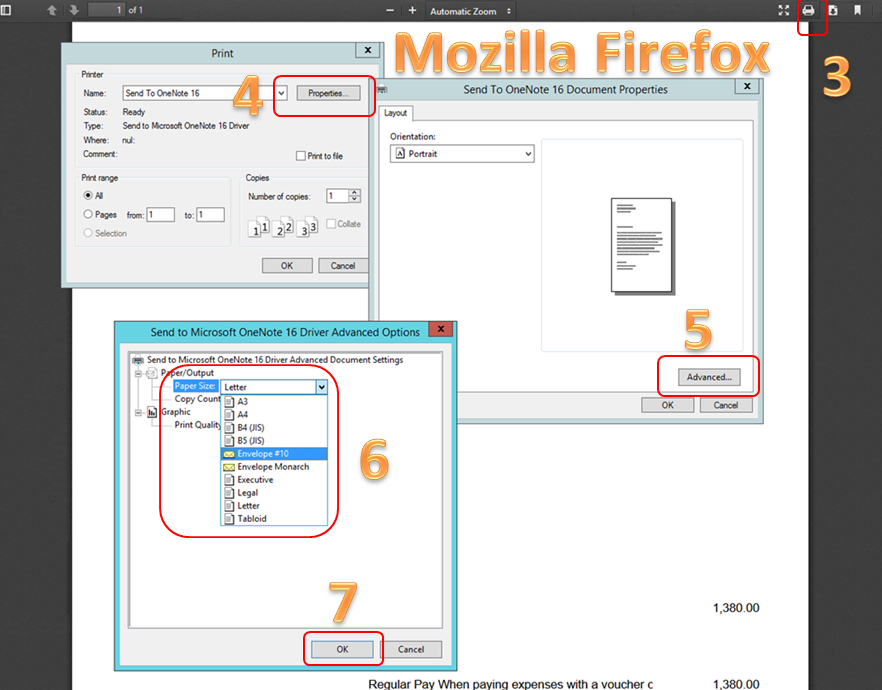This screenshot has height=690, width=882.
Task: Click the Number of copies field
Action: pos(338,196)
